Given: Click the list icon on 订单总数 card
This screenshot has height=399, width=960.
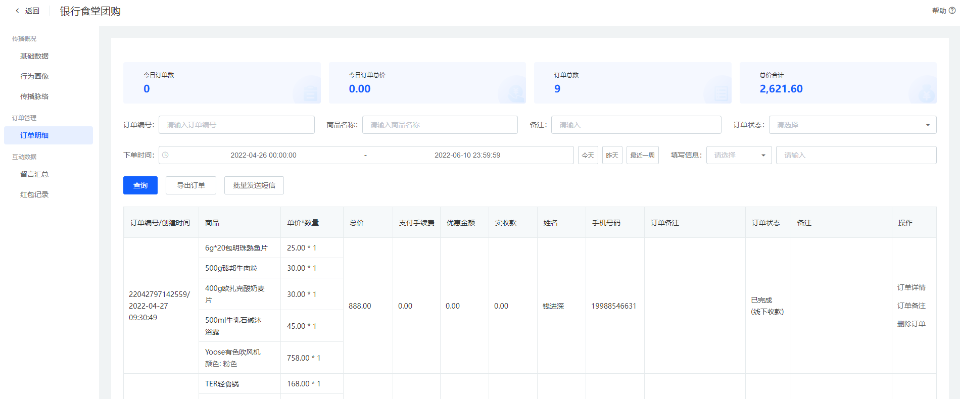Looking at the screenshot, I should pos(721,93).
